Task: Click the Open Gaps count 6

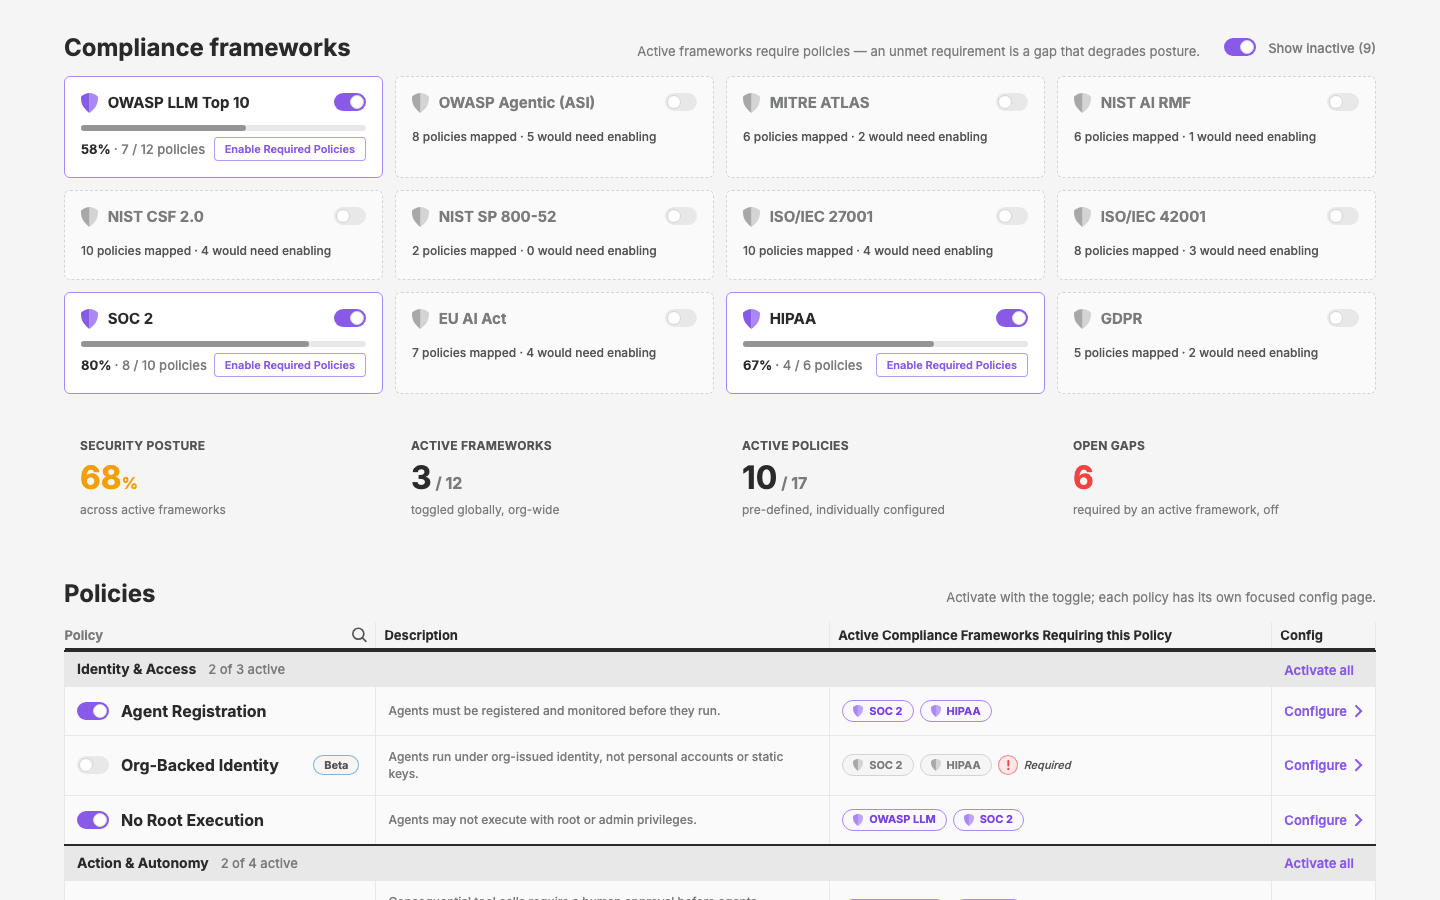Action: [1083, 478]
